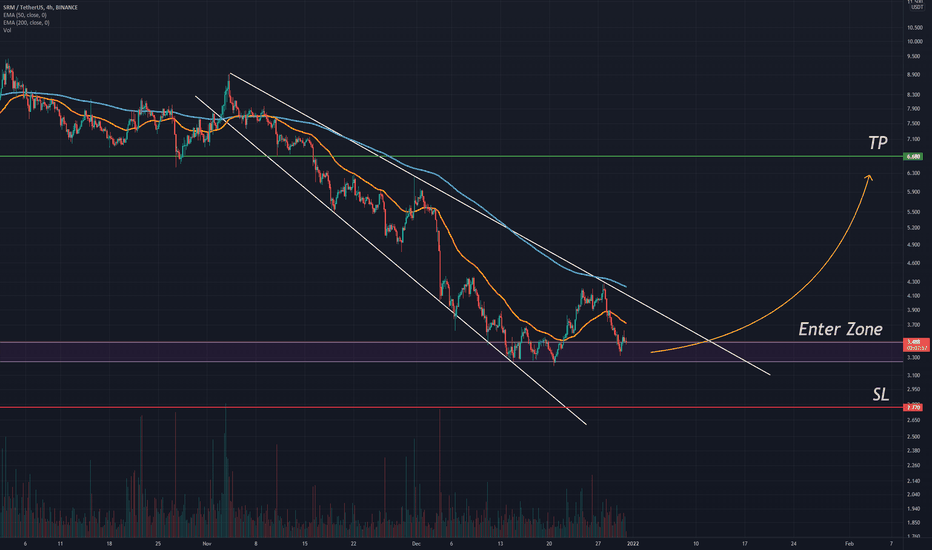The width and height of the screenshot is (932, 550).
Task: Select the TP text annotation
Action: [x=877, y=143]
